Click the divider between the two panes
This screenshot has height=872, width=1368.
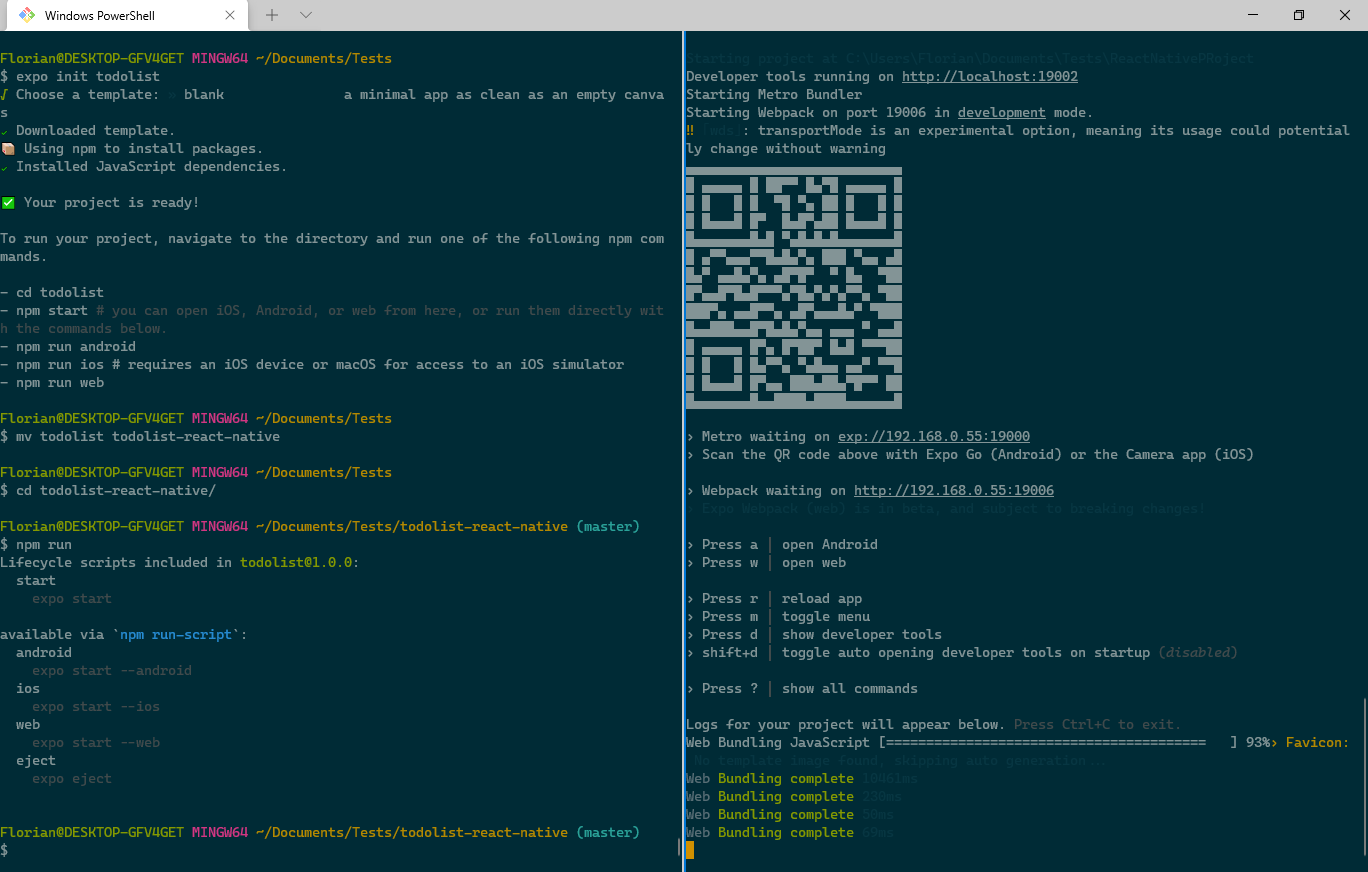pos(683,450)
